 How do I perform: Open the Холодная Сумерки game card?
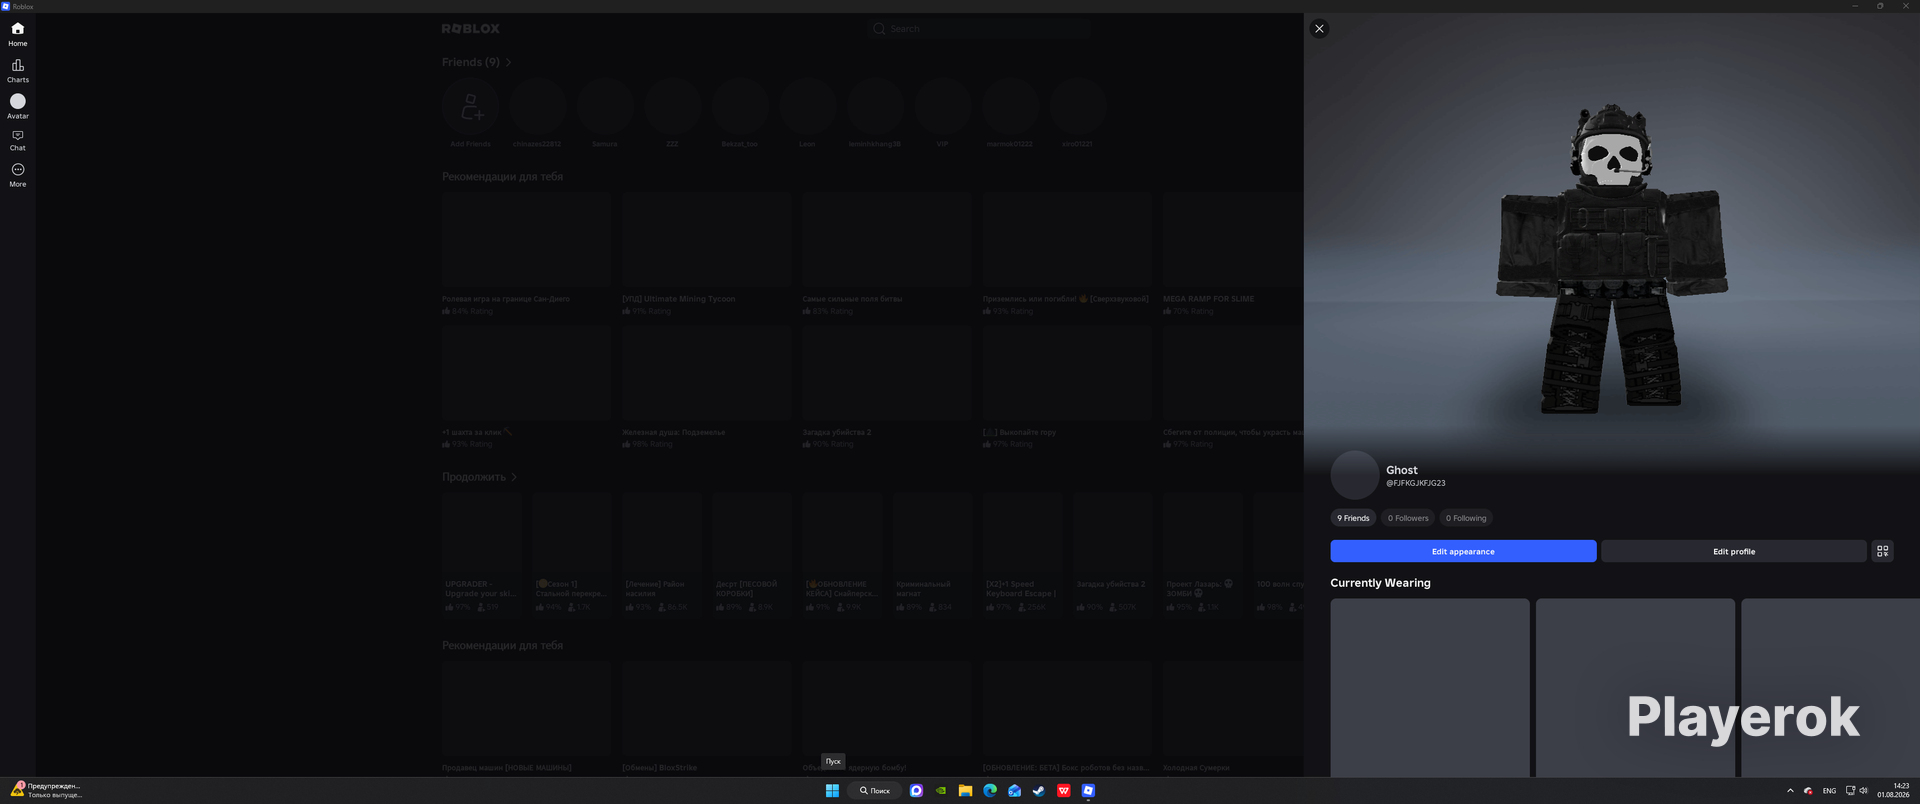[1233, 717]
